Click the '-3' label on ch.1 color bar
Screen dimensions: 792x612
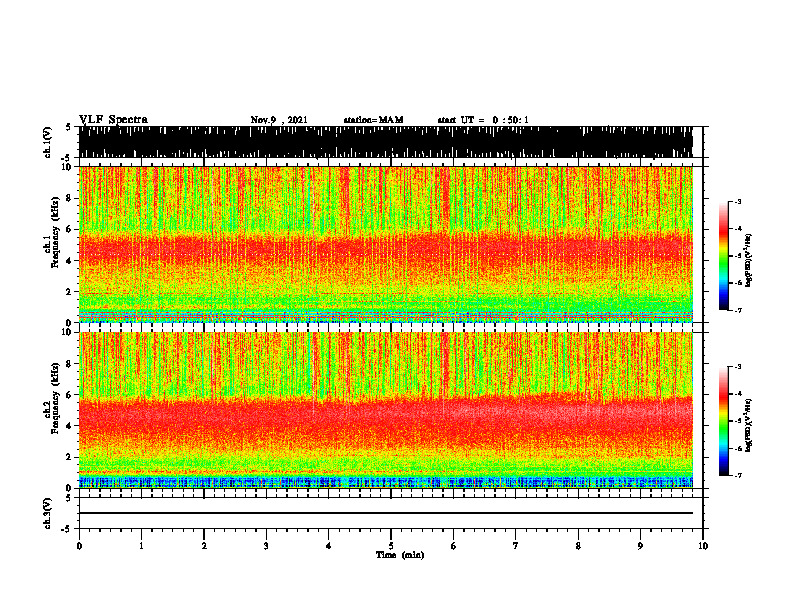[x=738, y=202]
